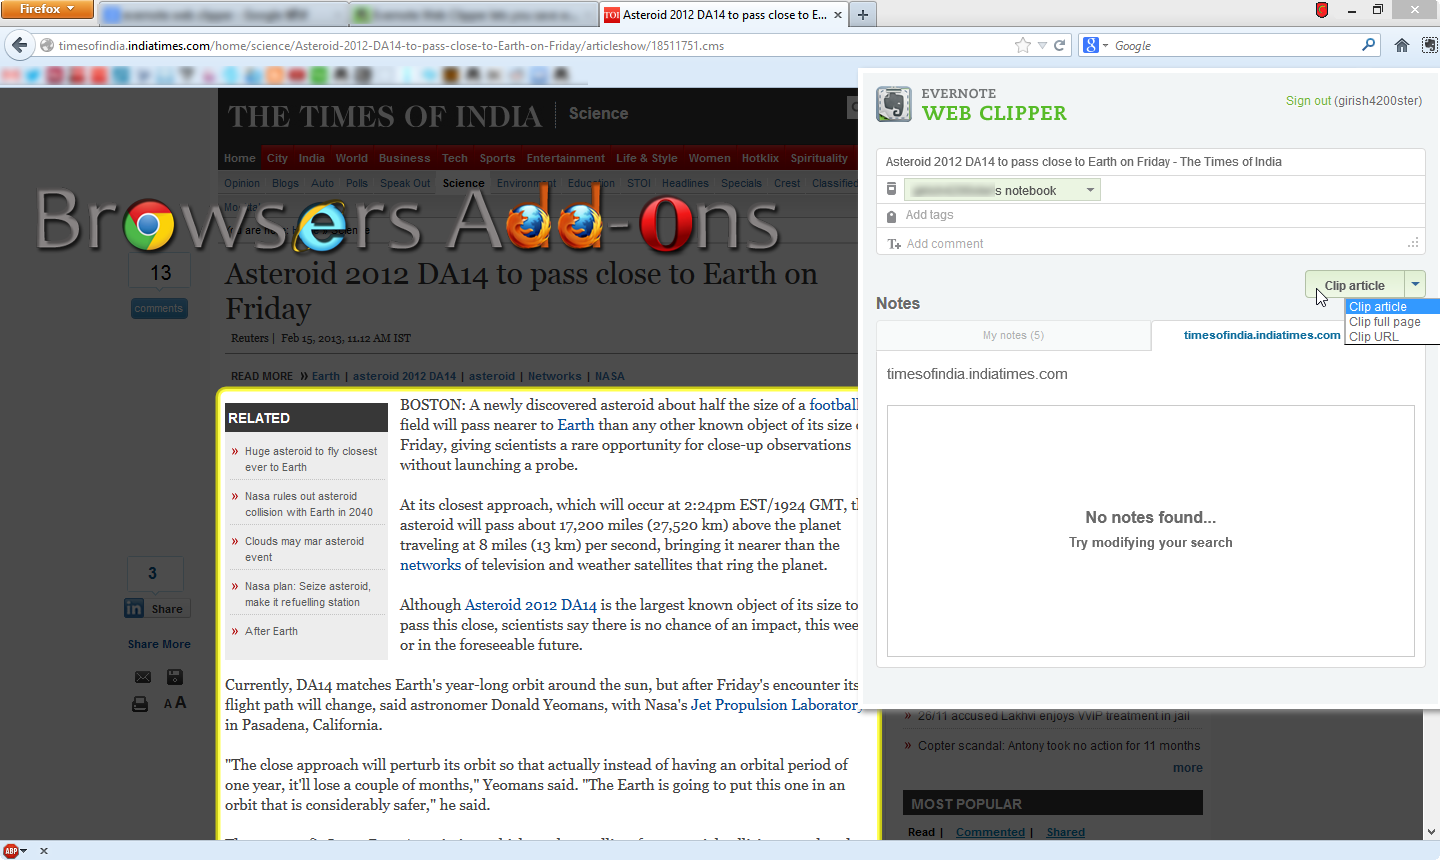This screenshot has height=860, width=1440.
Task: Click the Add comment field
Action: click(1150, 243)
